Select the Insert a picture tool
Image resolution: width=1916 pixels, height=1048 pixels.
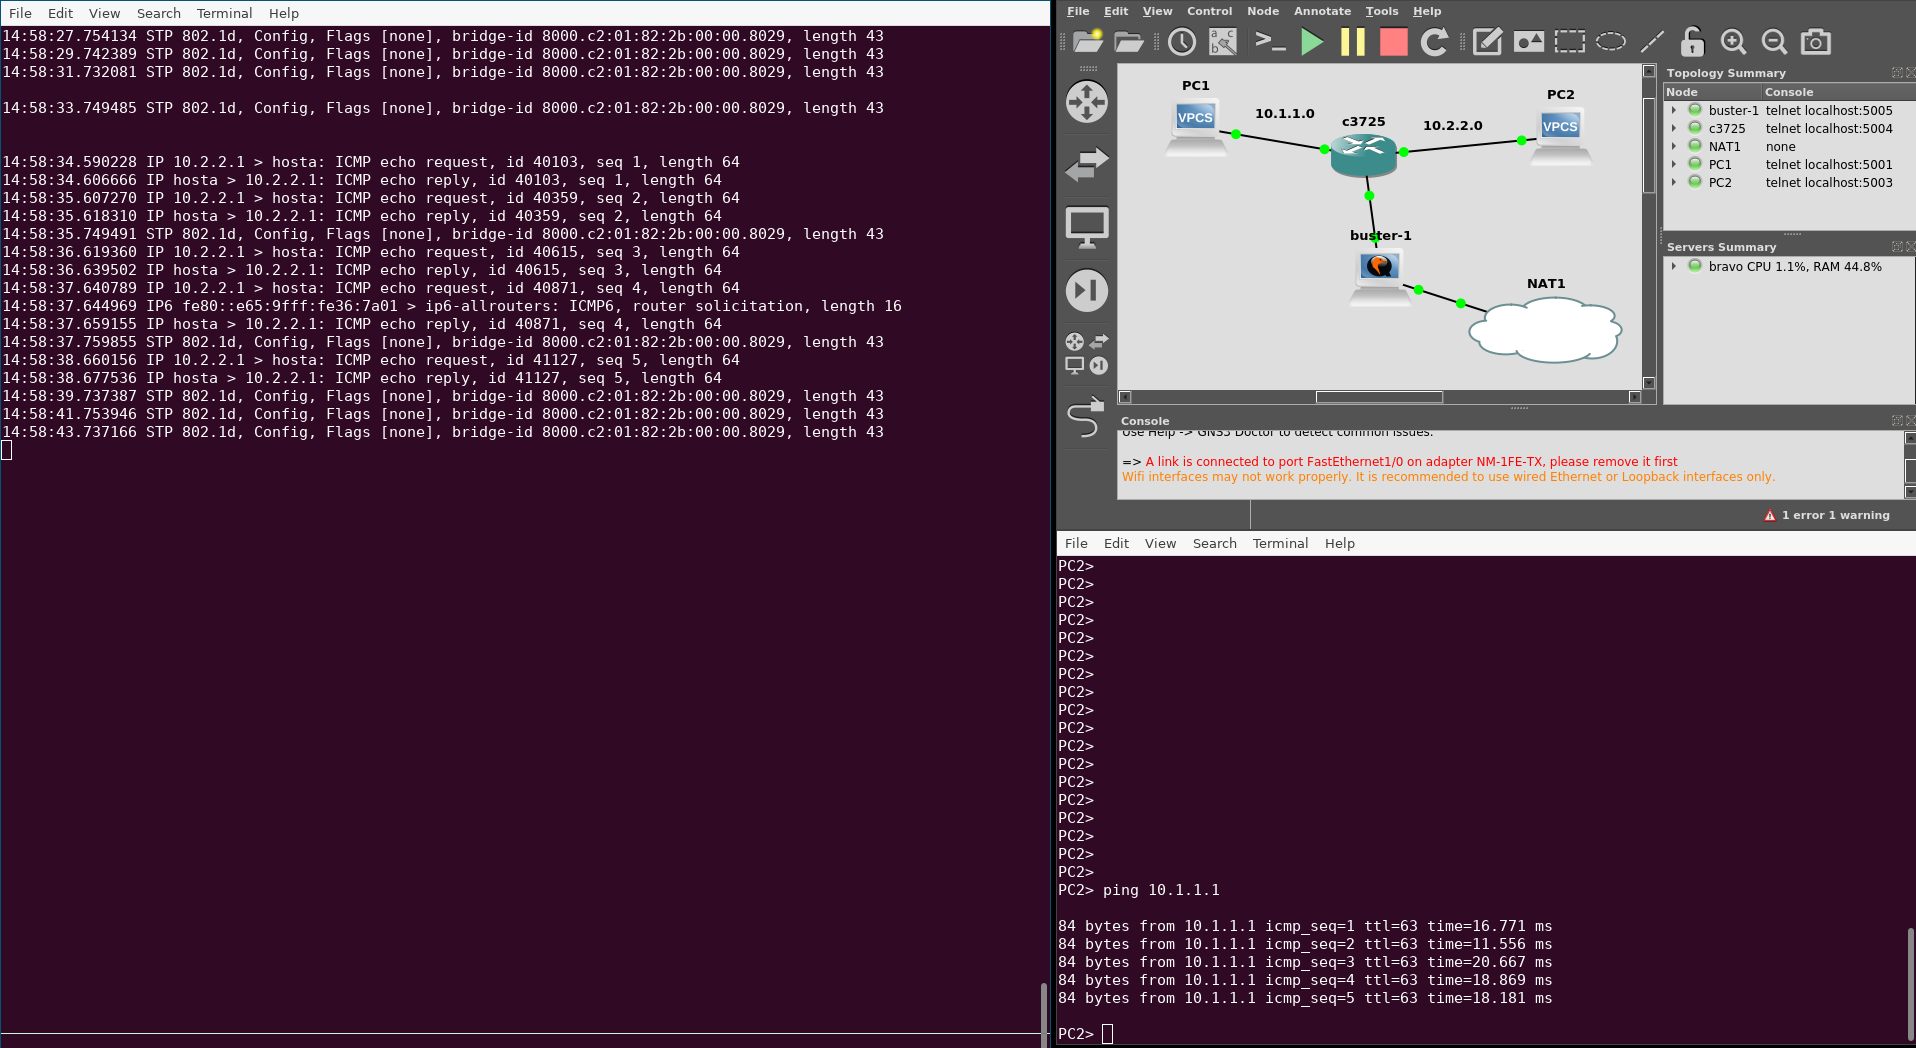tap(1529, 42)
